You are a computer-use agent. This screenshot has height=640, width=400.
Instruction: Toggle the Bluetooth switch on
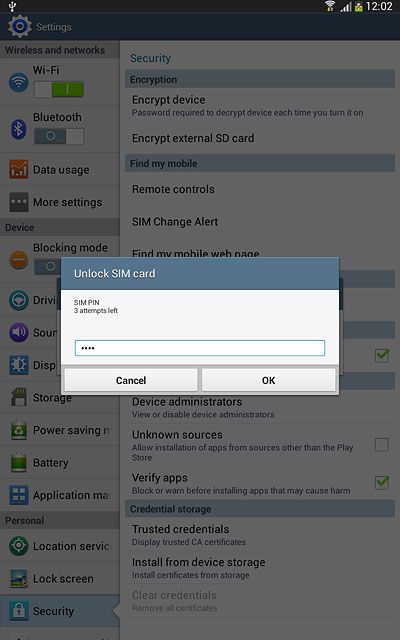[59, 136]
